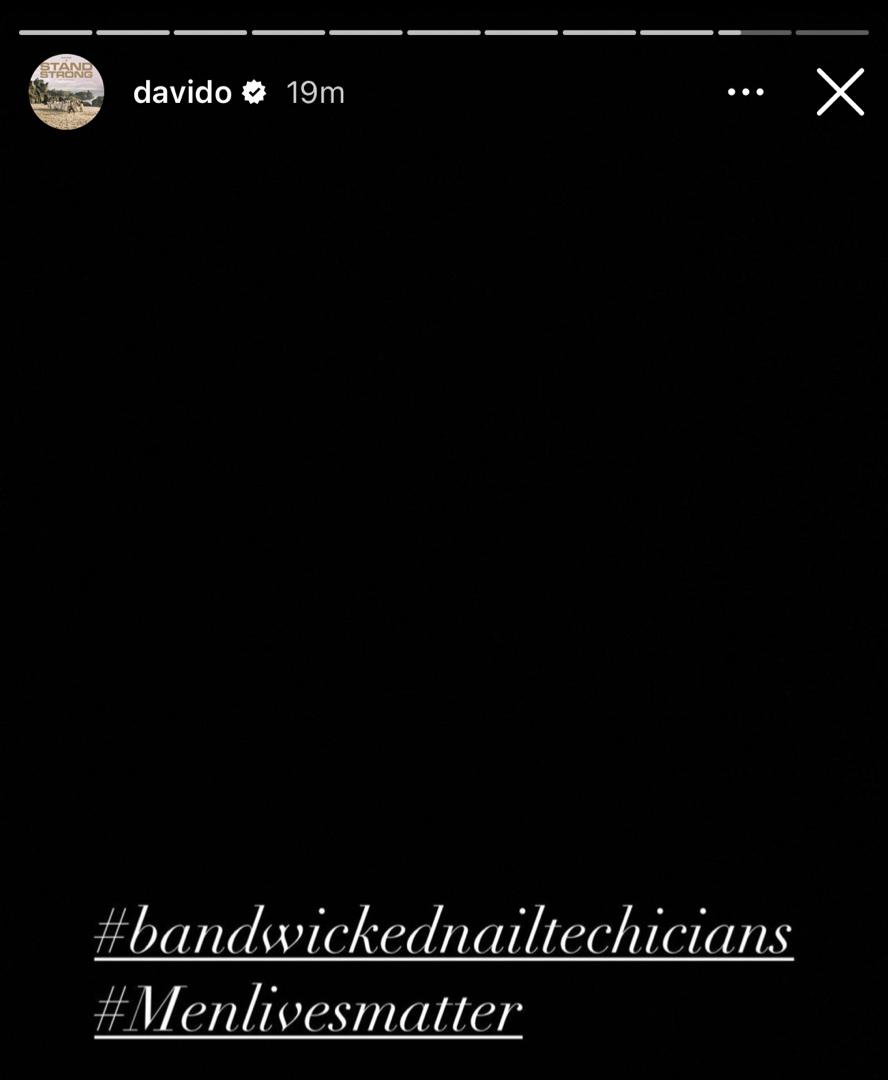Open the #bandwickednailtechicians hashtag

click(x=444, y=933)
